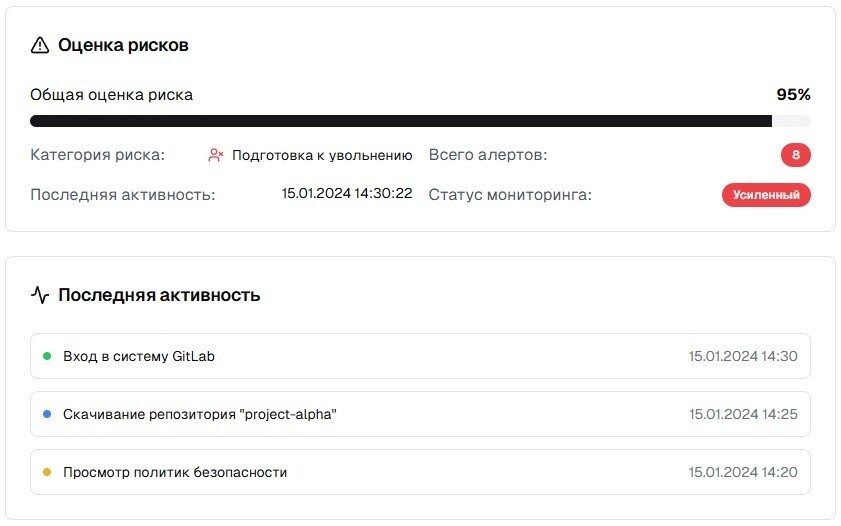
Task: Click the Оценка рисков section heading
Action: tap(123, 45)
